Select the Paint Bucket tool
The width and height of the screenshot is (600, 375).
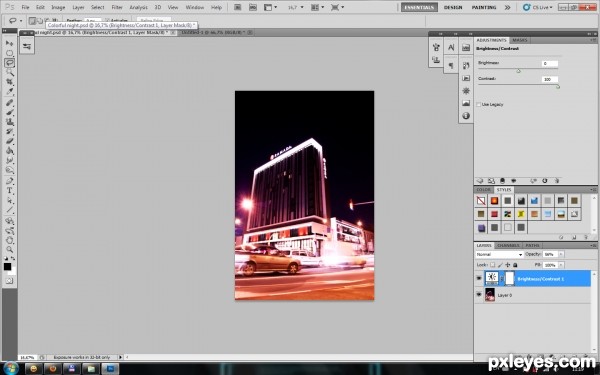click(x=9, y=150)
